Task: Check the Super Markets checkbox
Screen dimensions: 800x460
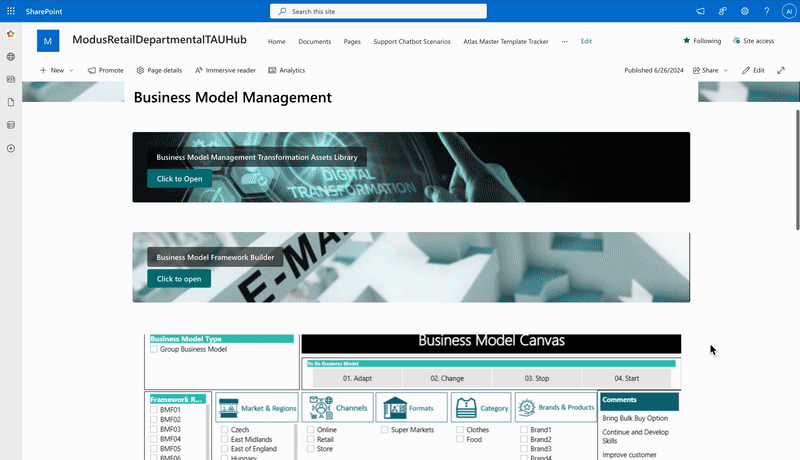Action: coord(385,430)
